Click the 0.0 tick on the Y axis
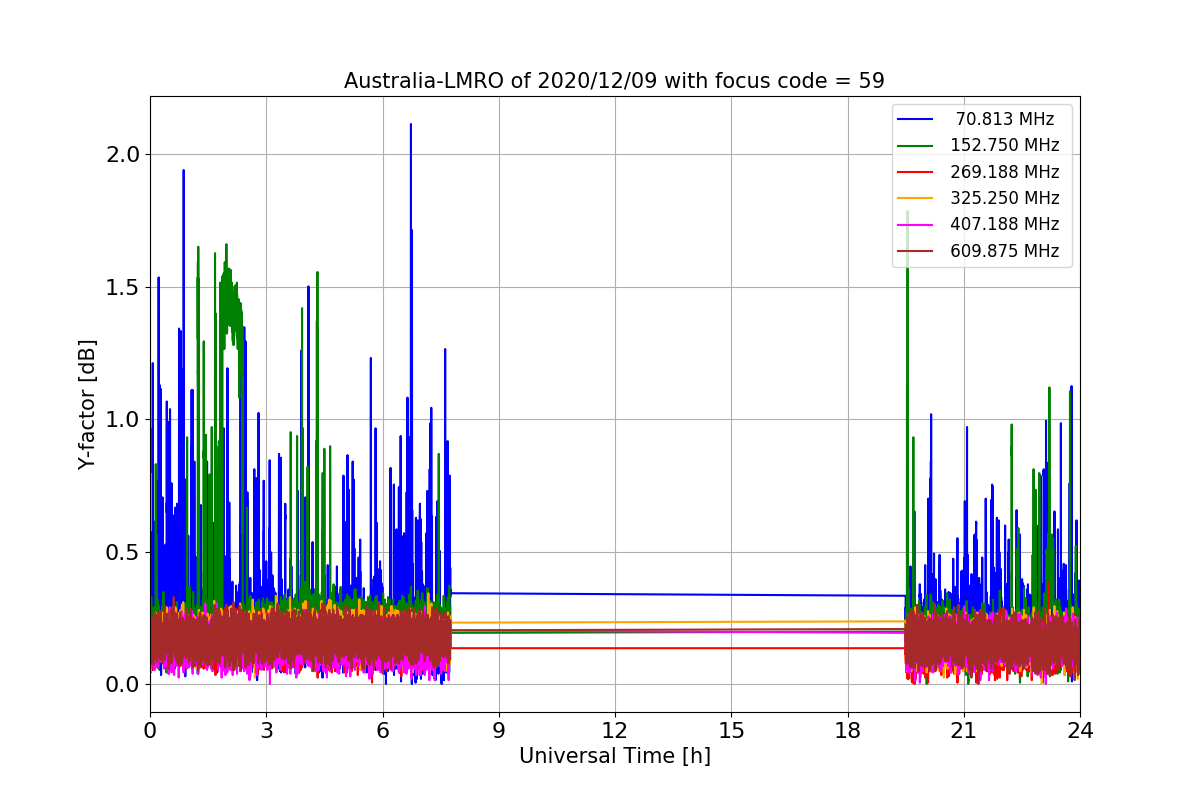The height and width of the screenshot is (800, 1200). pyautogui.click(x=124, y=684)
